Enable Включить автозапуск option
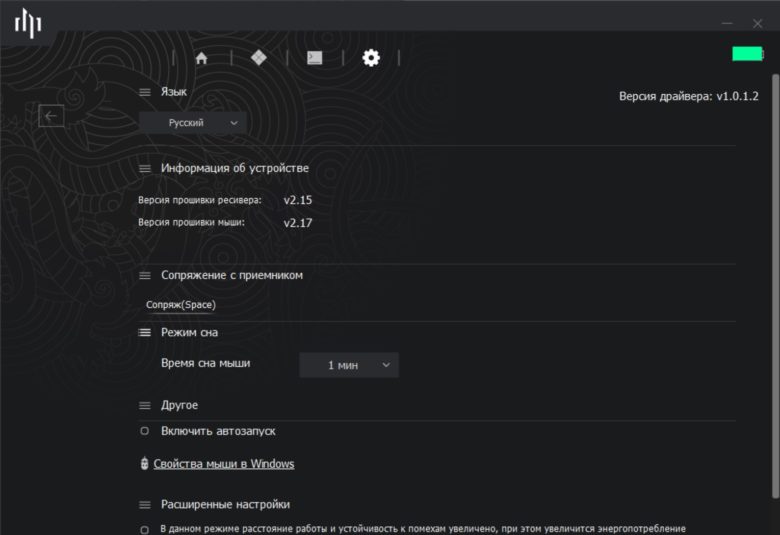Image resolution: width=780 pixels, height=535 pixels. pos(144,431)
